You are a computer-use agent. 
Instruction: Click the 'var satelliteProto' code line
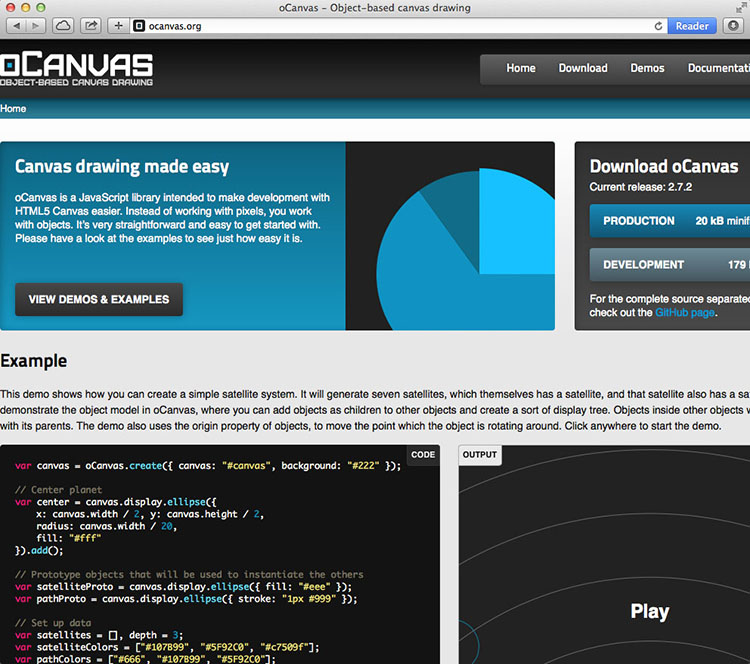[183, 587]
